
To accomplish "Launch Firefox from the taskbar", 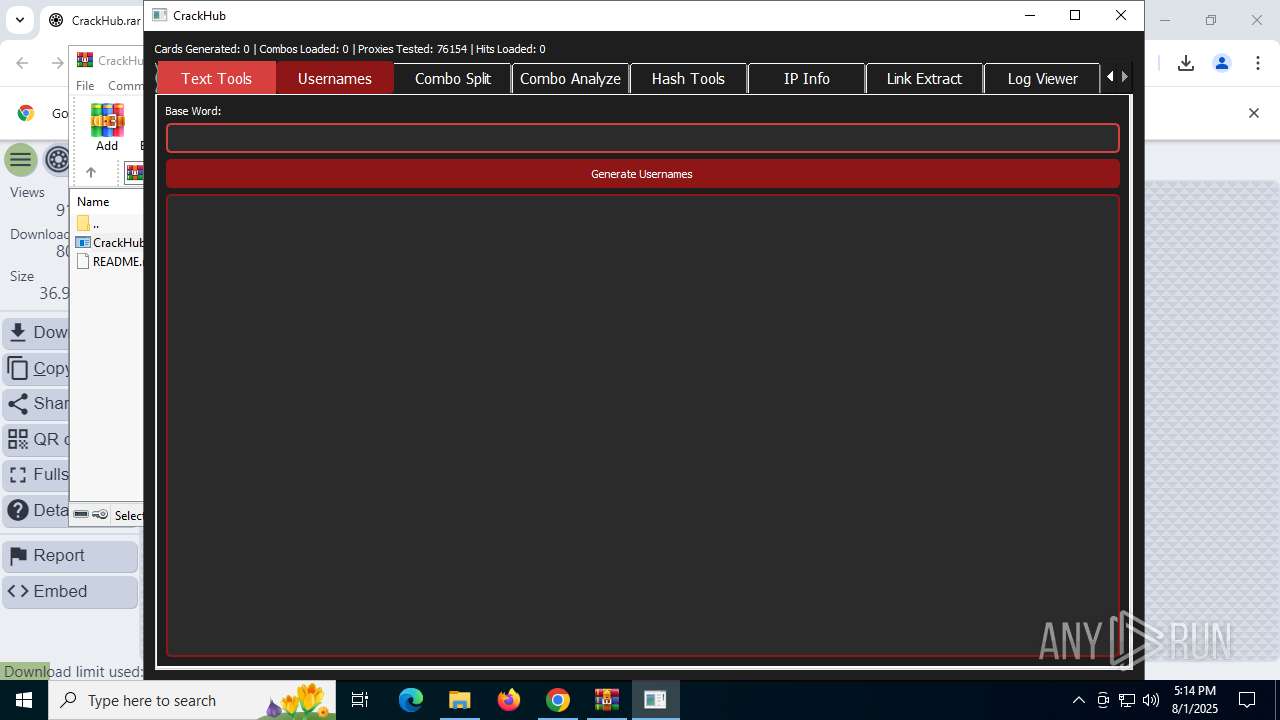I will pos(509,700).
